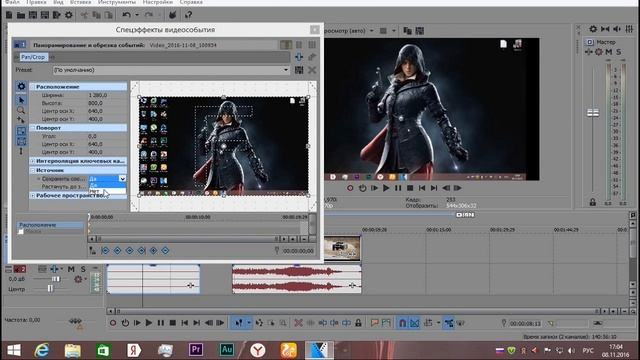Click the move freely vertical arrow tool
640x360 pixels.
coord(21,151)
